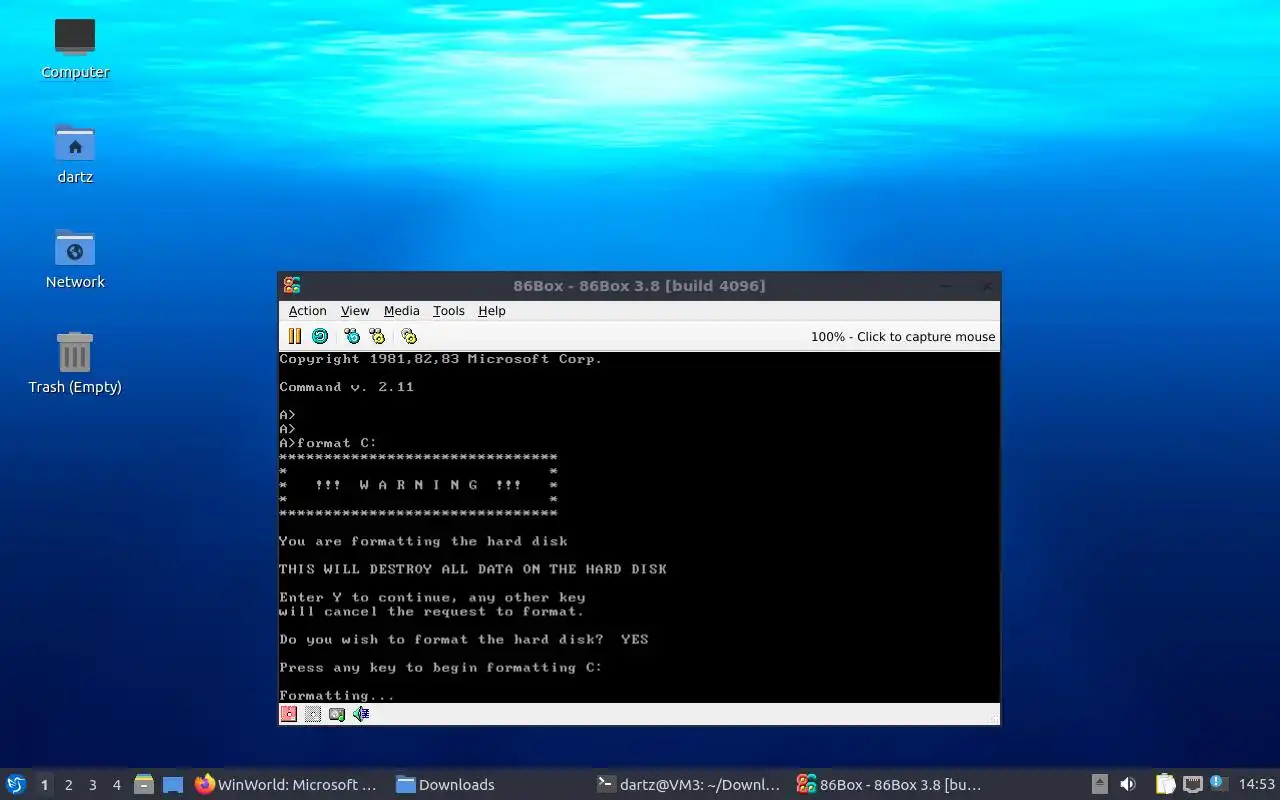Send Ctrl+Alt+Esc using the toolbar icon
The height and width of the screenshot is (800, 1280).
(377, 336)
